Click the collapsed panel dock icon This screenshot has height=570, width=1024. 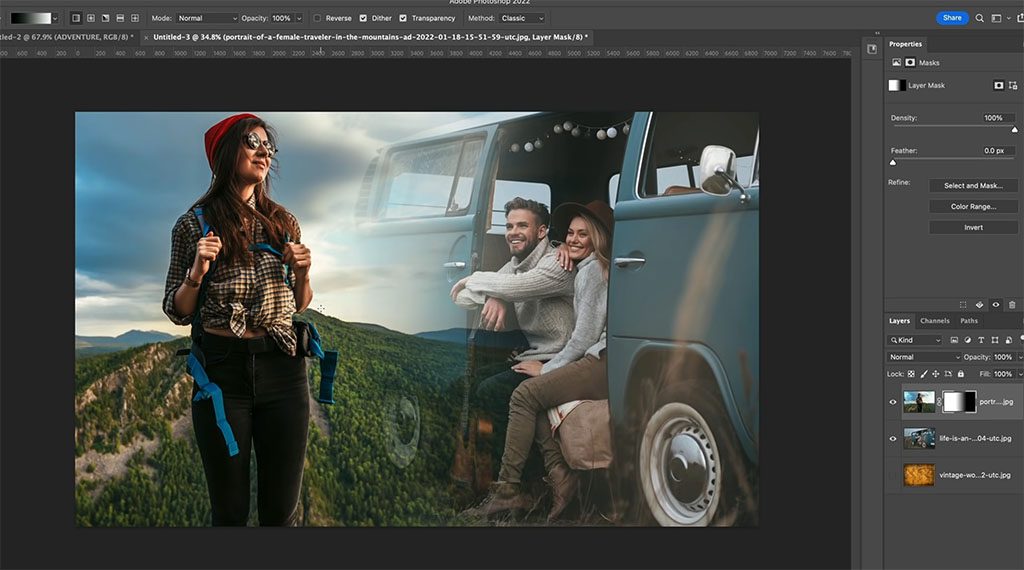pyautogui.click(x=872, y=49)
